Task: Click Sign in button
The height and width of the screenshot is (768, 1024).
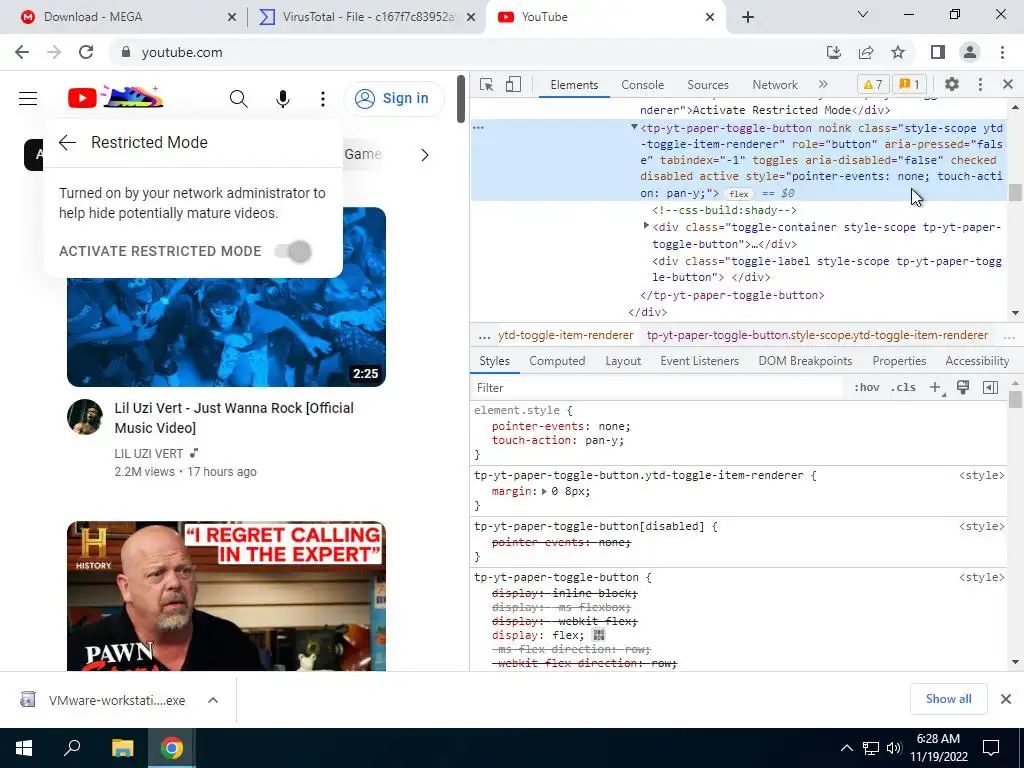Action: (x=394, y=99)
